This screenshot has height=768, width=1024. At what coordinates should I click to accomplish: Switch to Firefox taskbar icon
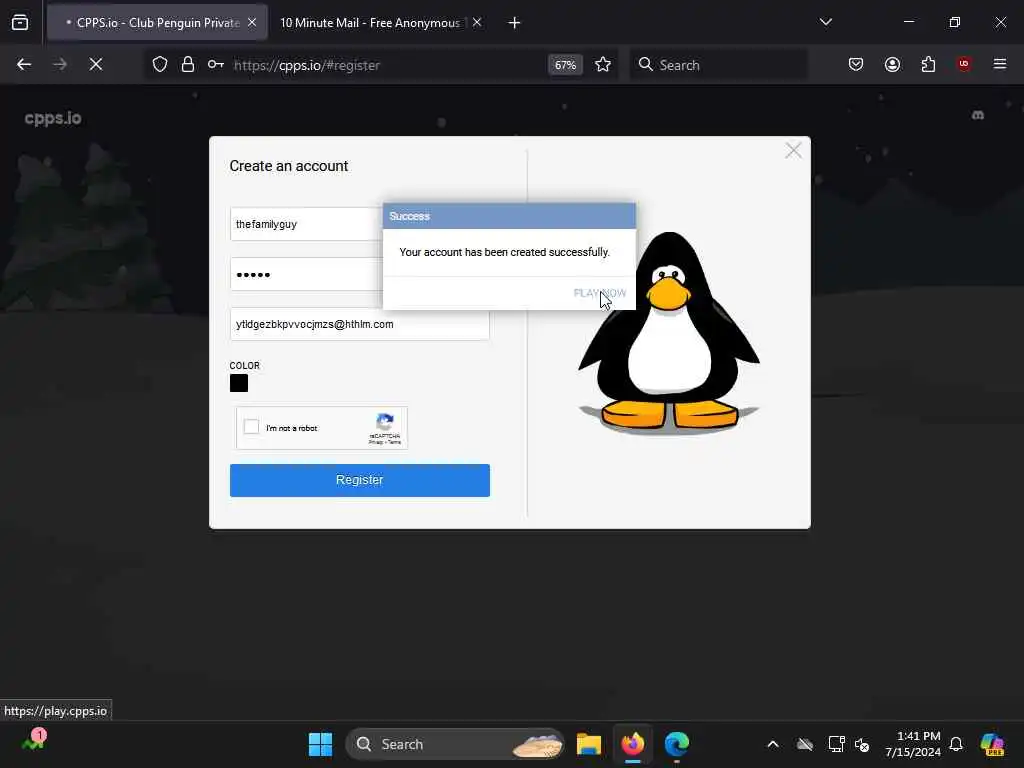point(632,744)
